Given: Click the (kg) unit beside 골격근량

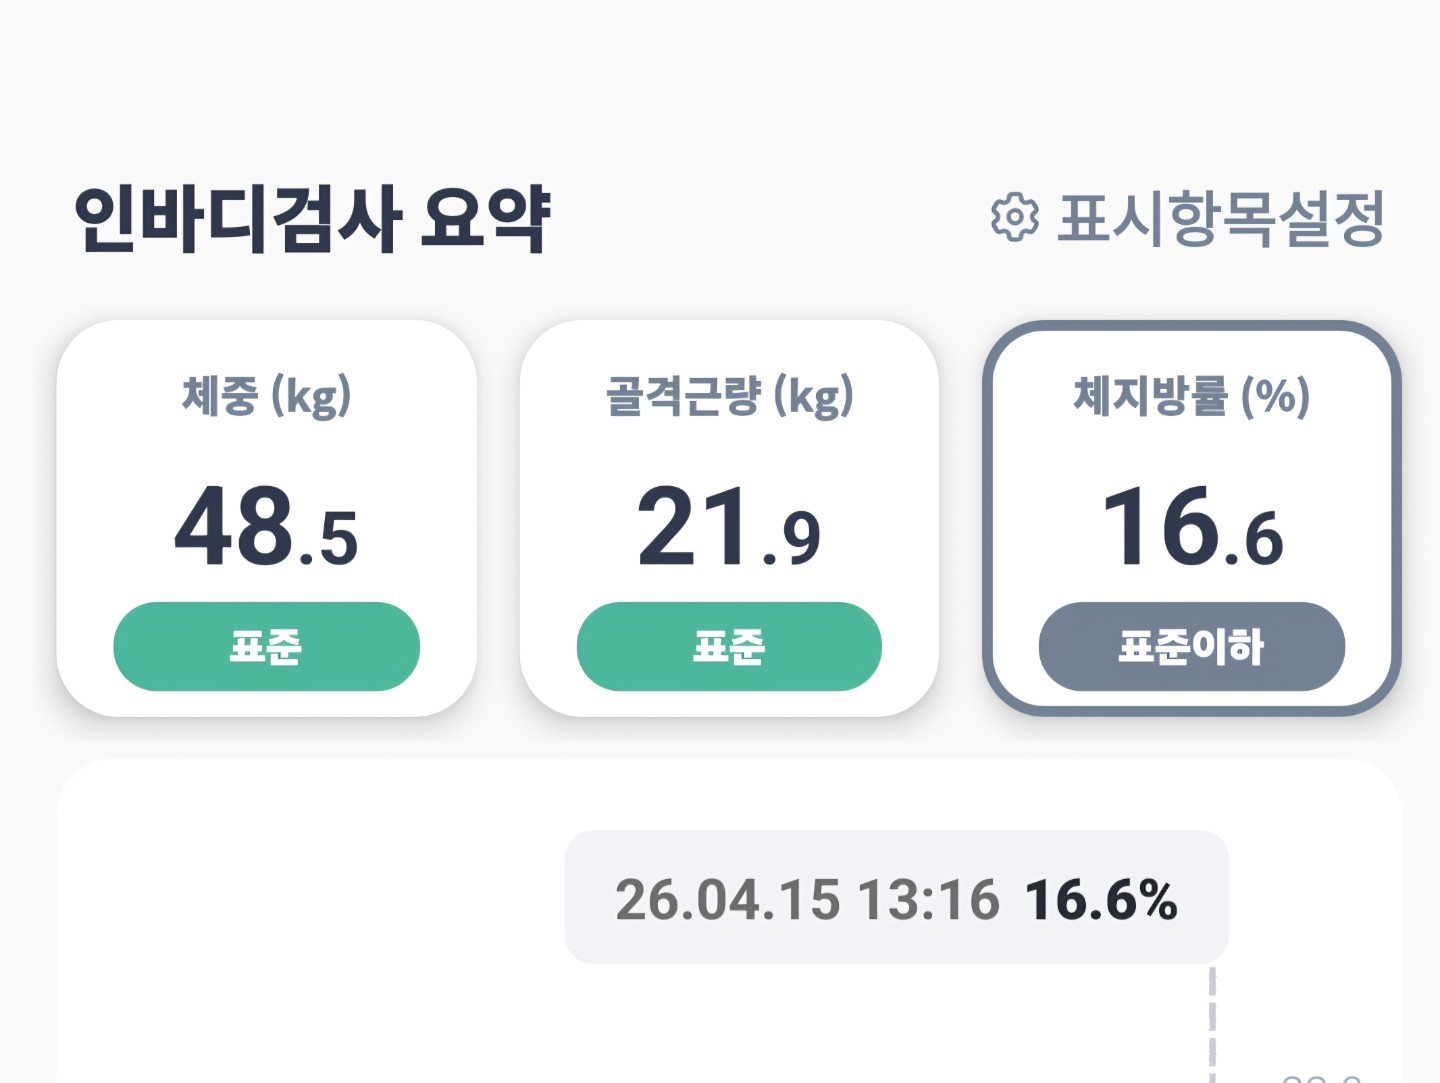Looking at the screenshot, I should pos(813,396).
